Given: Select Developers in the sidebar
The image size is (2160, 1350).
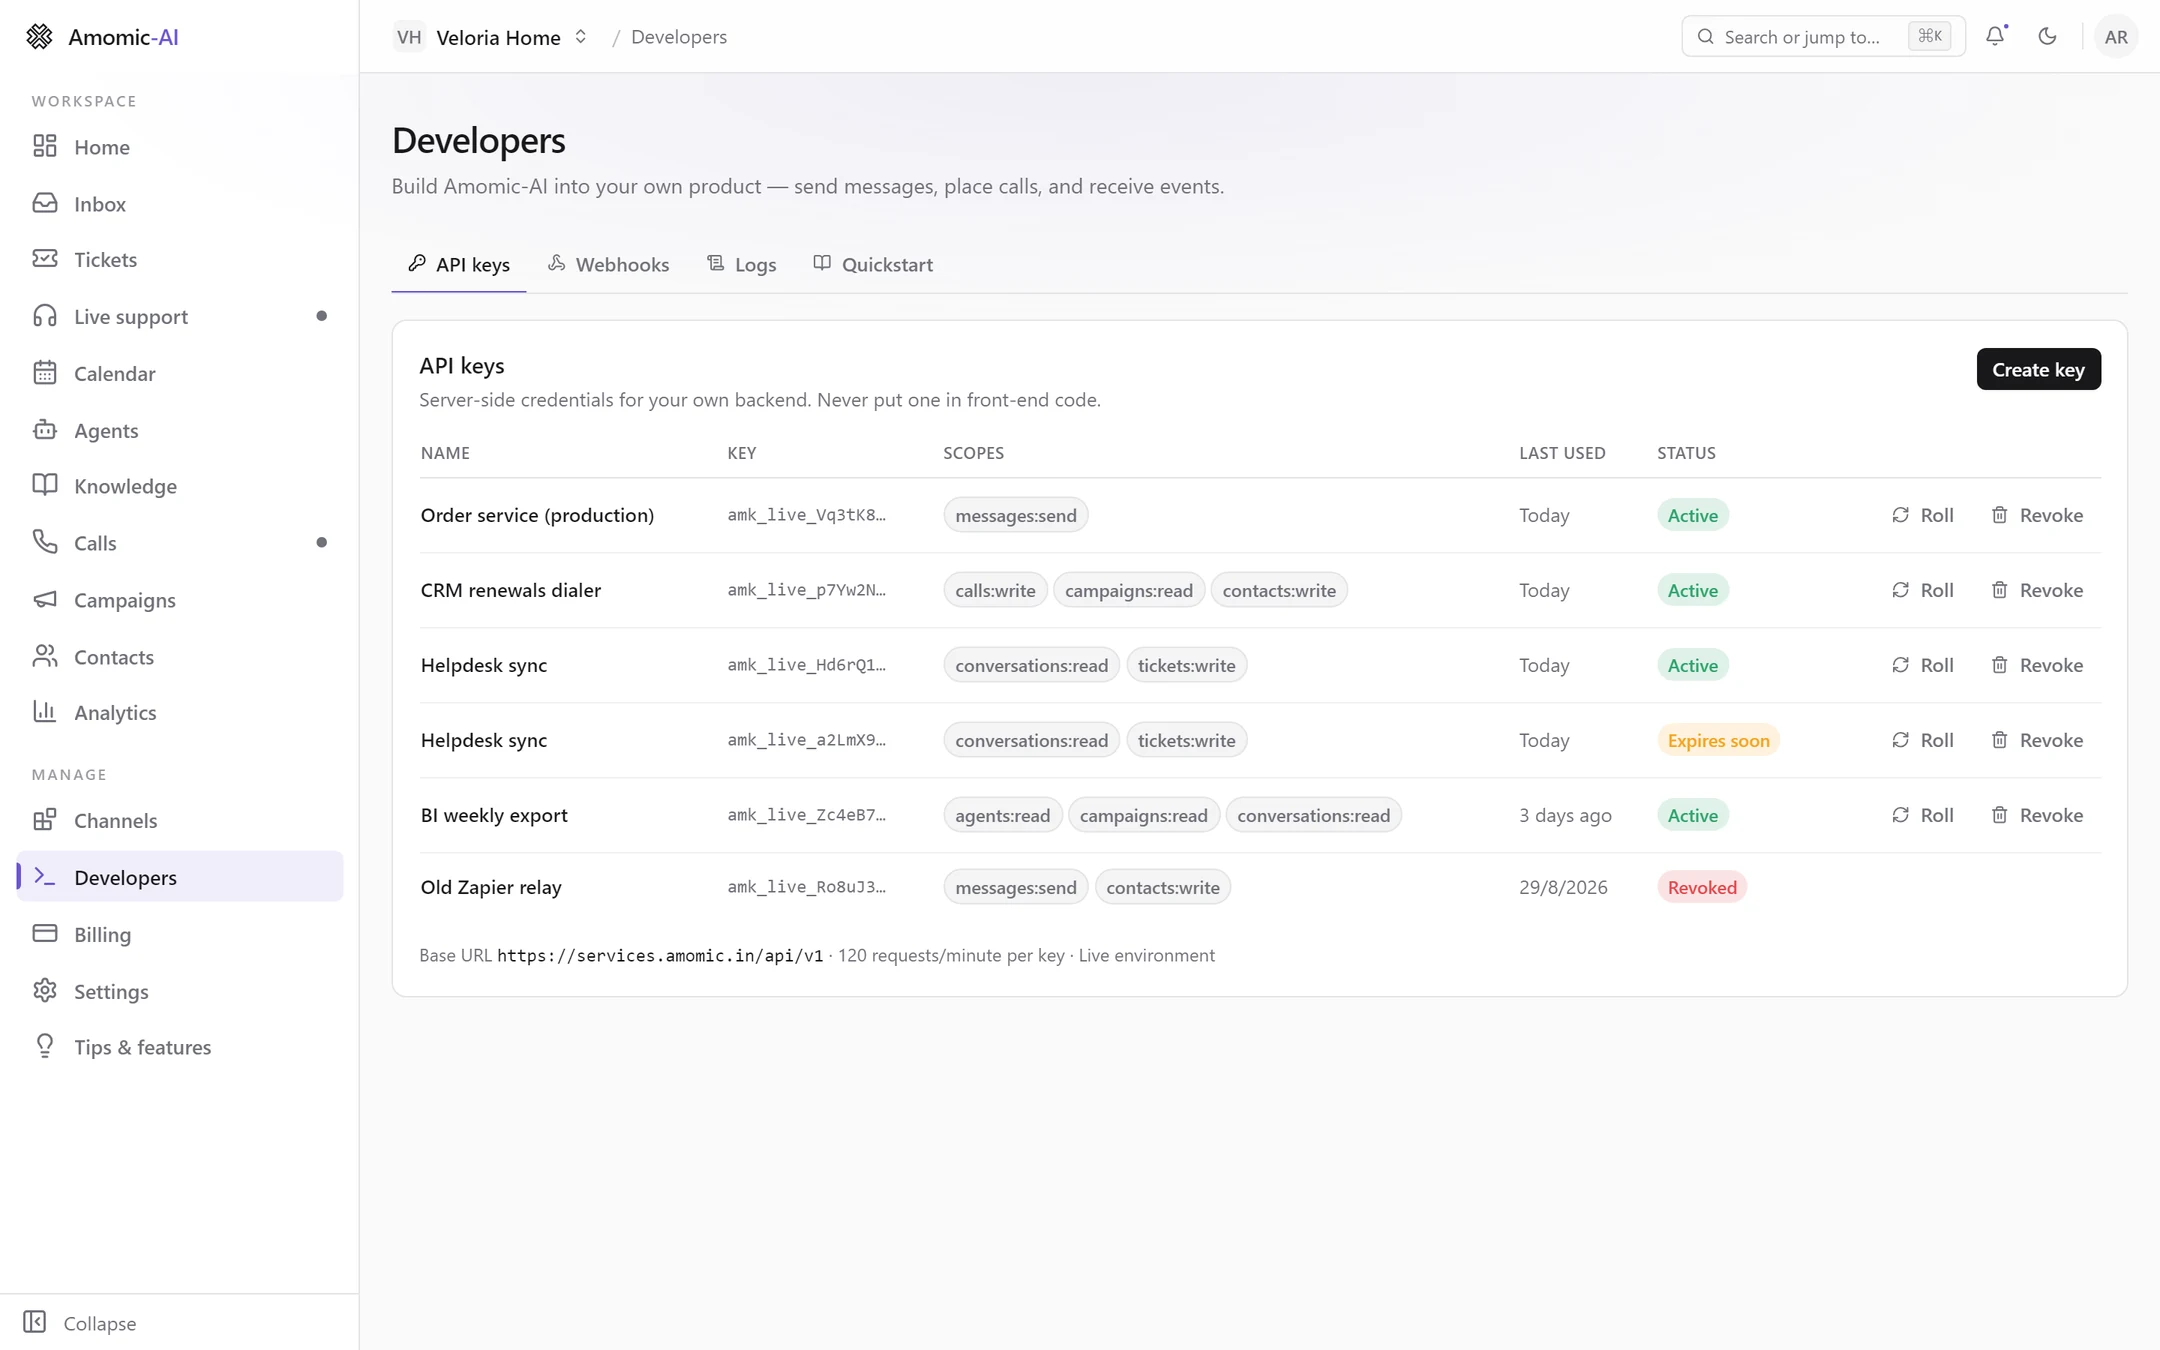Looking at the screenshot, I should 180,877.
